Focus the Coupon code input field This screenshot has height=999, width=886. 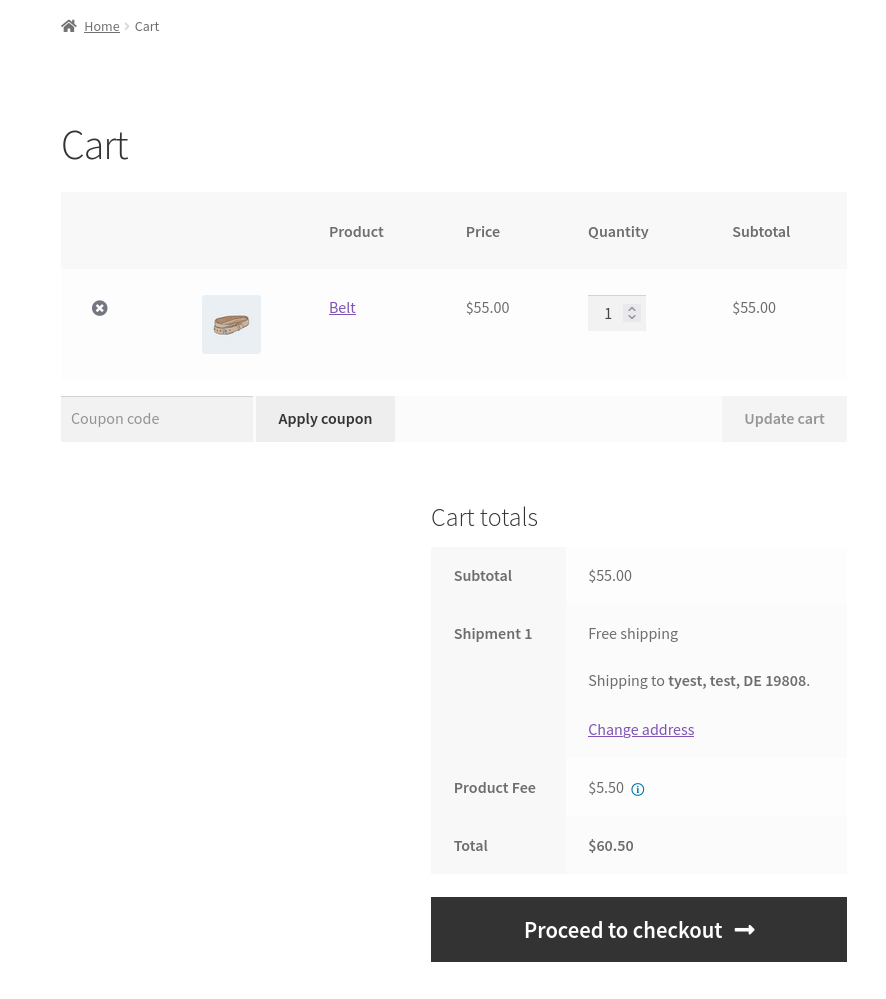(157, 419)
